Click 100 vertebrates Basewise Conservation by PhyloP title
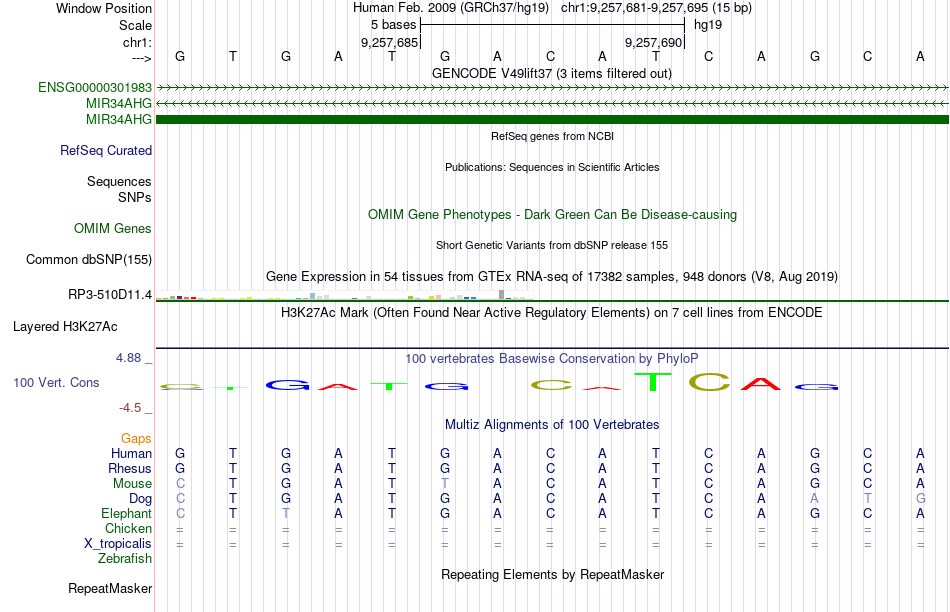 (552, 359)
